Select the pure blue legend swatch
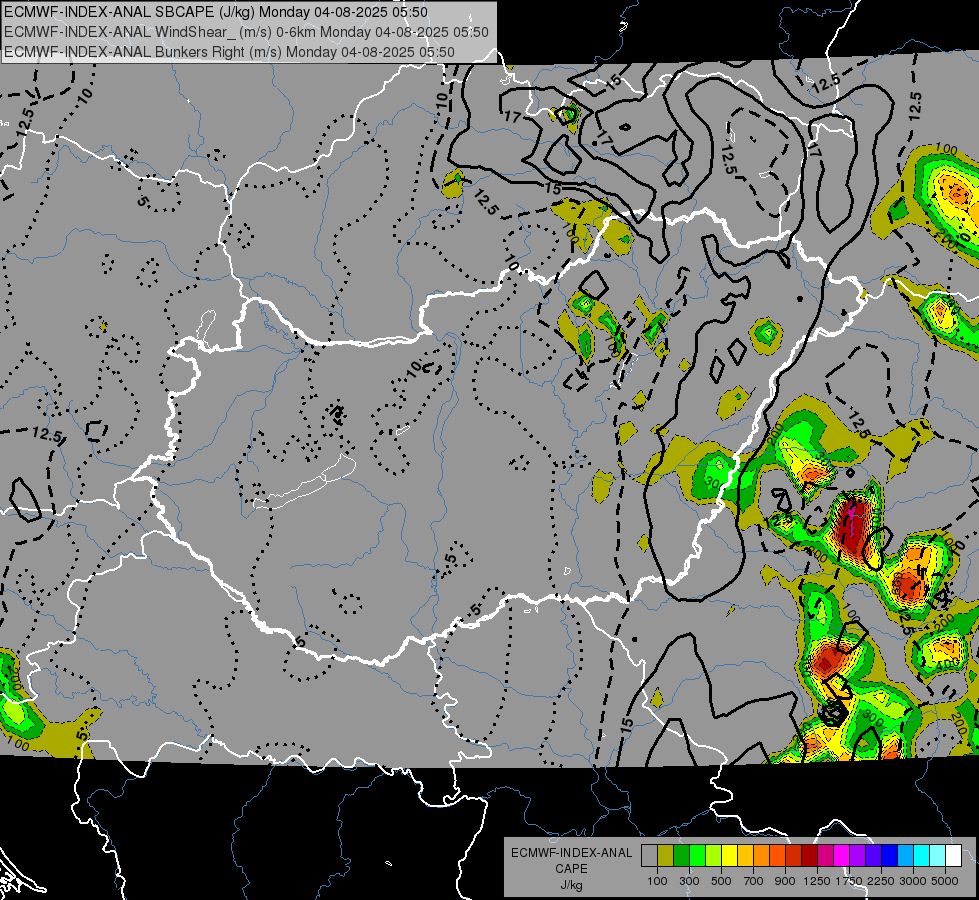 [x=889, y=855]
